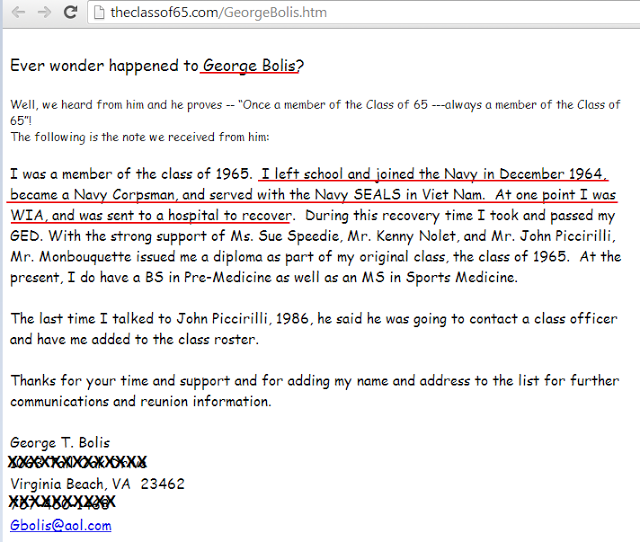Click the crossed-out street address line
Viewport: 640px width, 542px height.
[x=78, y=462]
